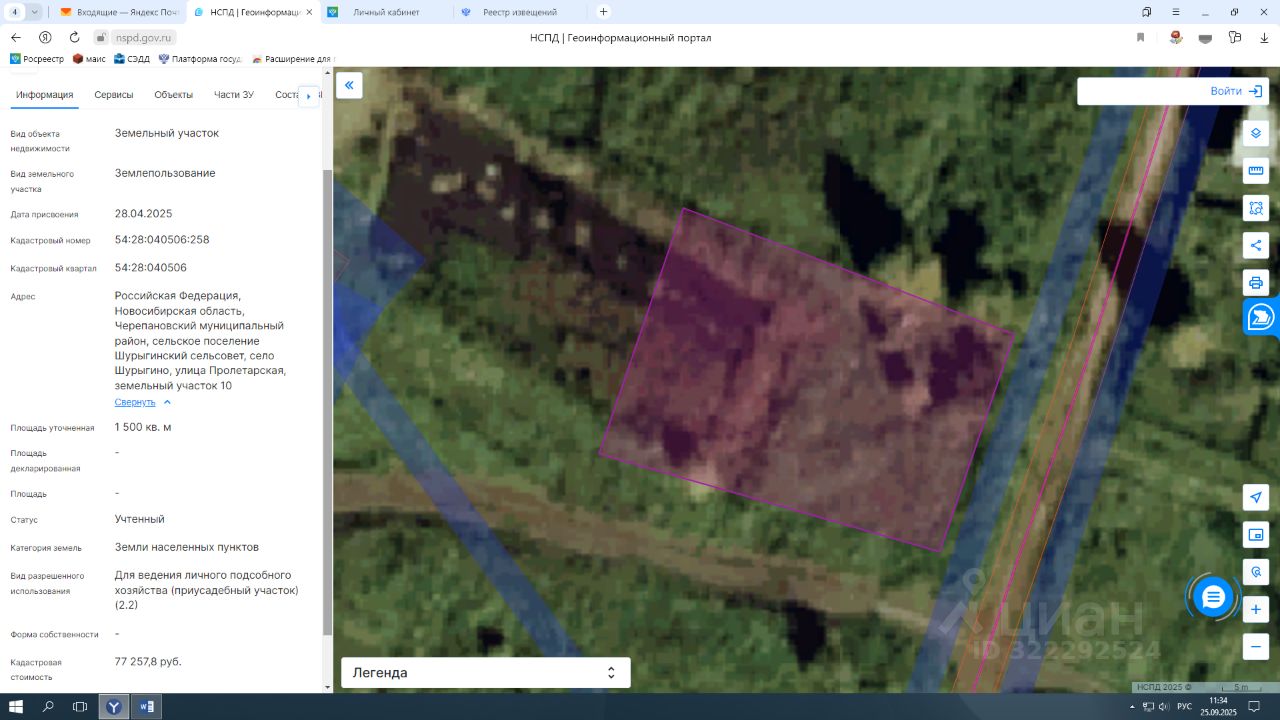The height and width of the screenshot is (720, 1280).
Task: Open the СЭДД bookmark
Action: tap(132, 59)
